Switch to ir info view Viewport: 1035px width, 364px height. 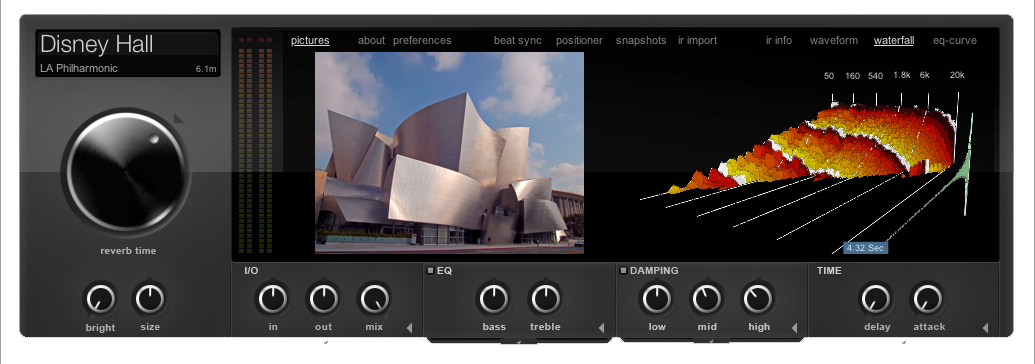(x=779, y=40)
